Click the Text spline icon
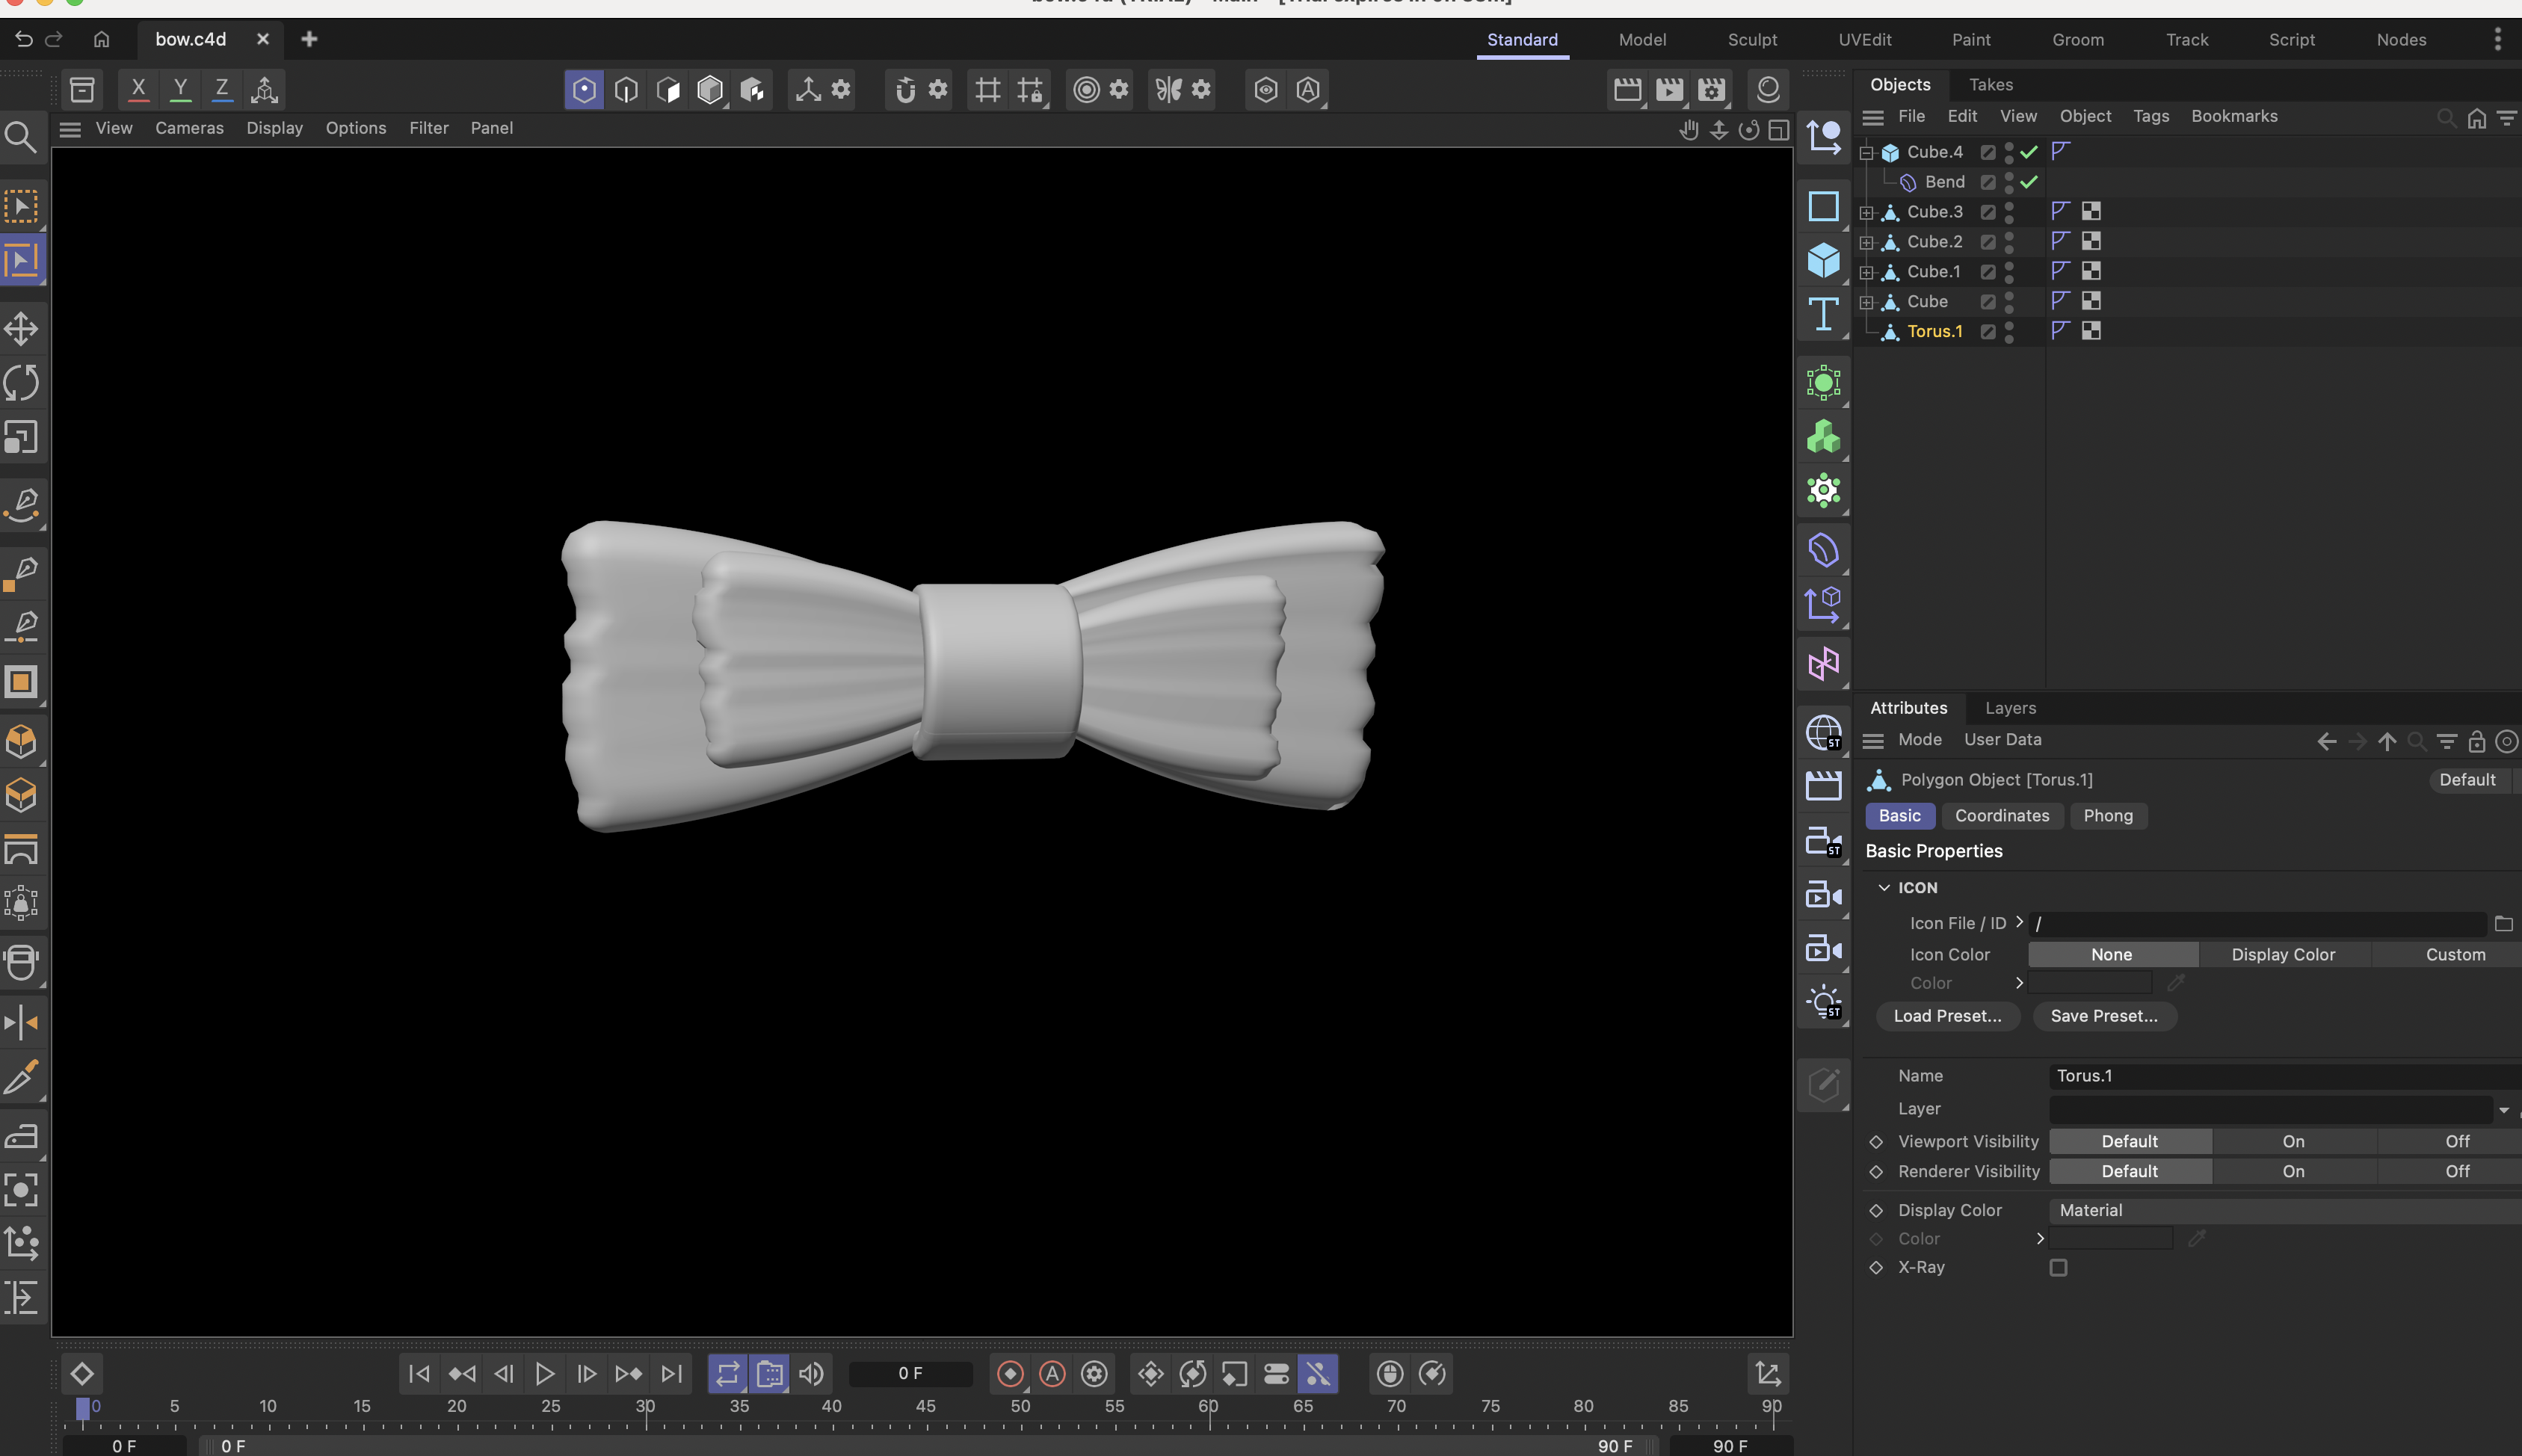This screenshot has height=1456, width=2522. coord(1823,314)
